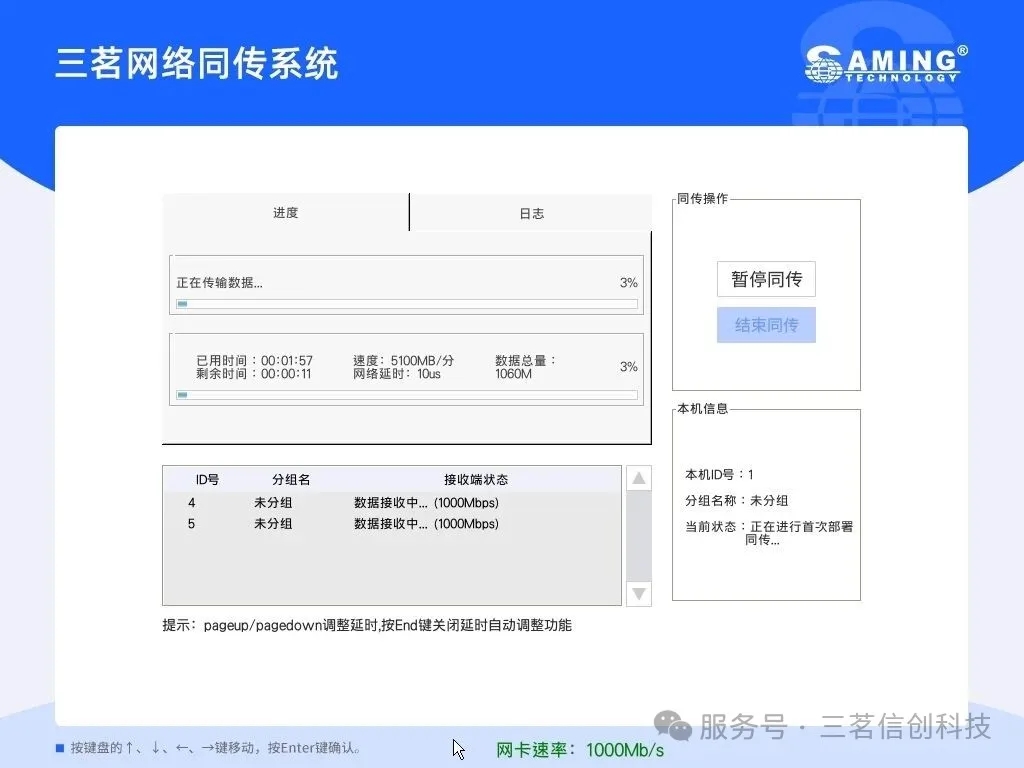
Task: Select the receiver row with ID 5
Action: click(390, 524)
